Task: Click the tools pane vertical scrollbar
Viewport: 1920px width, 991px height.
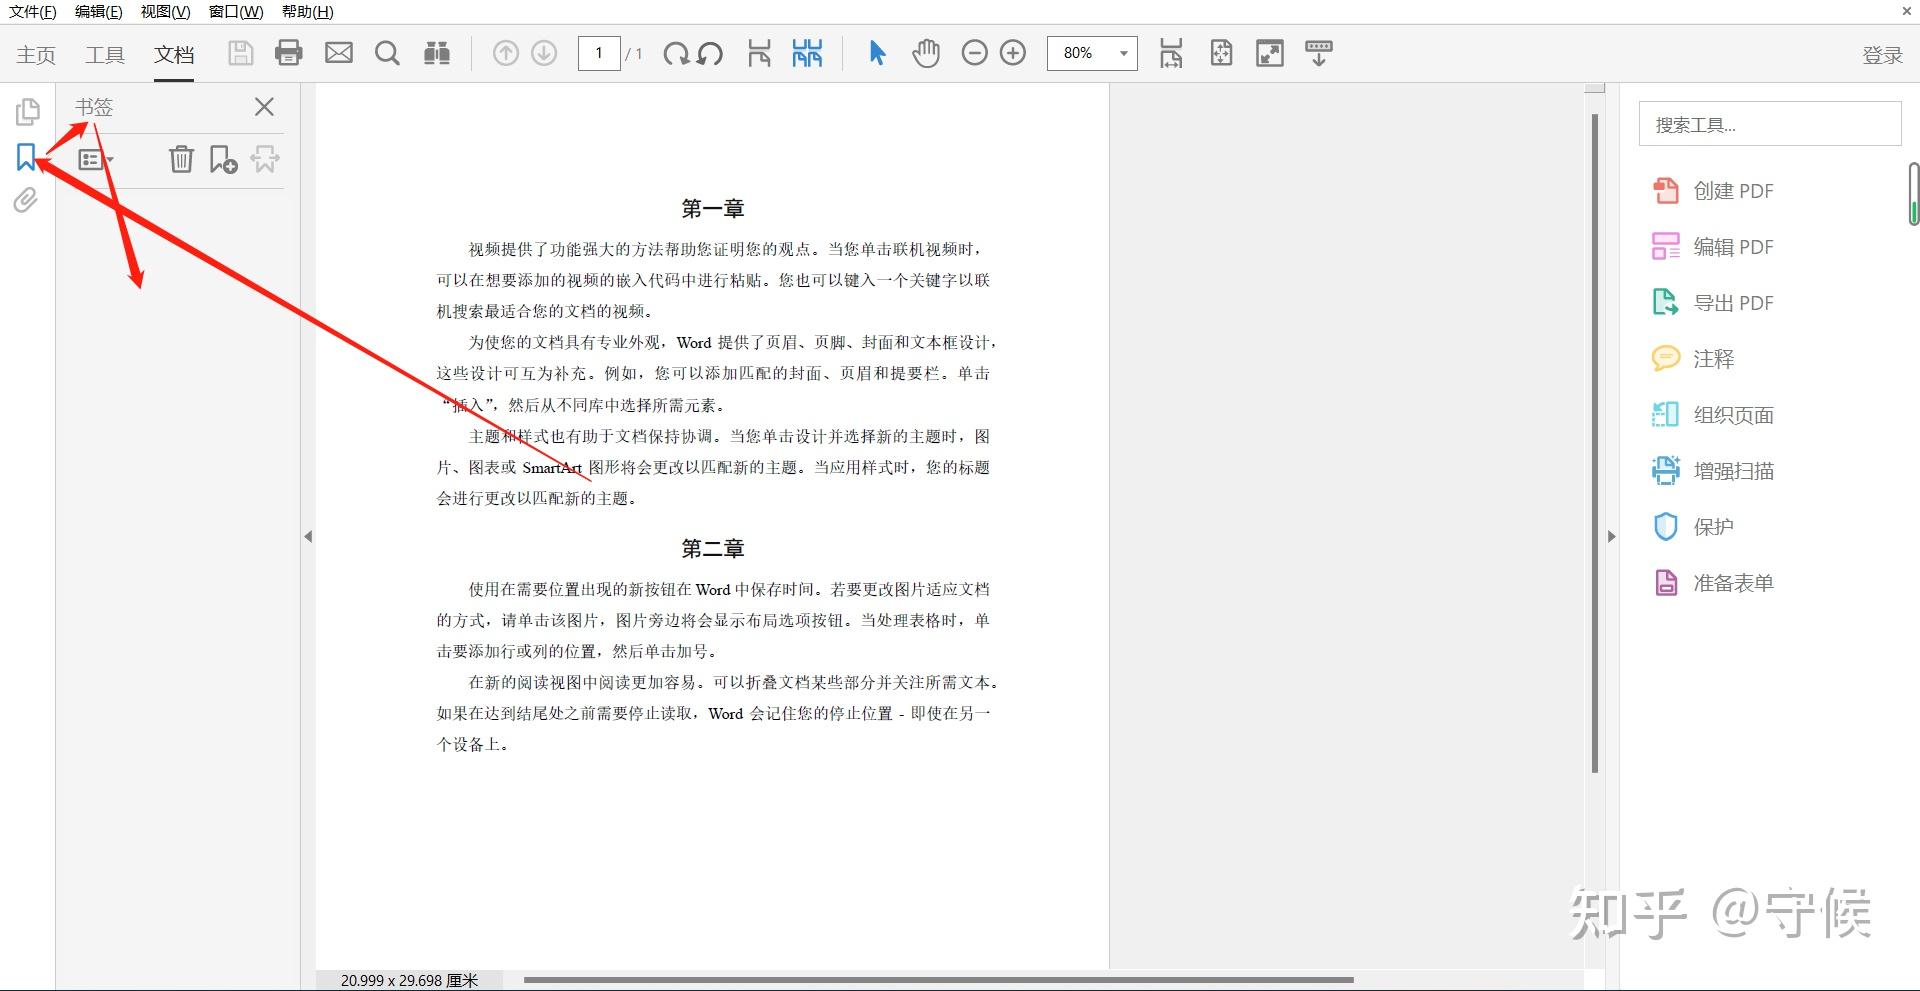Action: tap(1913, 194)
